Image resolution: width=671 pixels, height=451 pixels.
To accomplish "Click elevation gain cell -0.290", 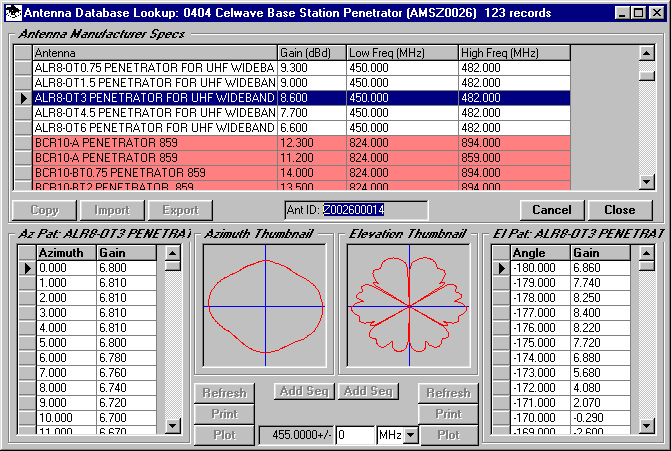I will (x=601, y=418).
